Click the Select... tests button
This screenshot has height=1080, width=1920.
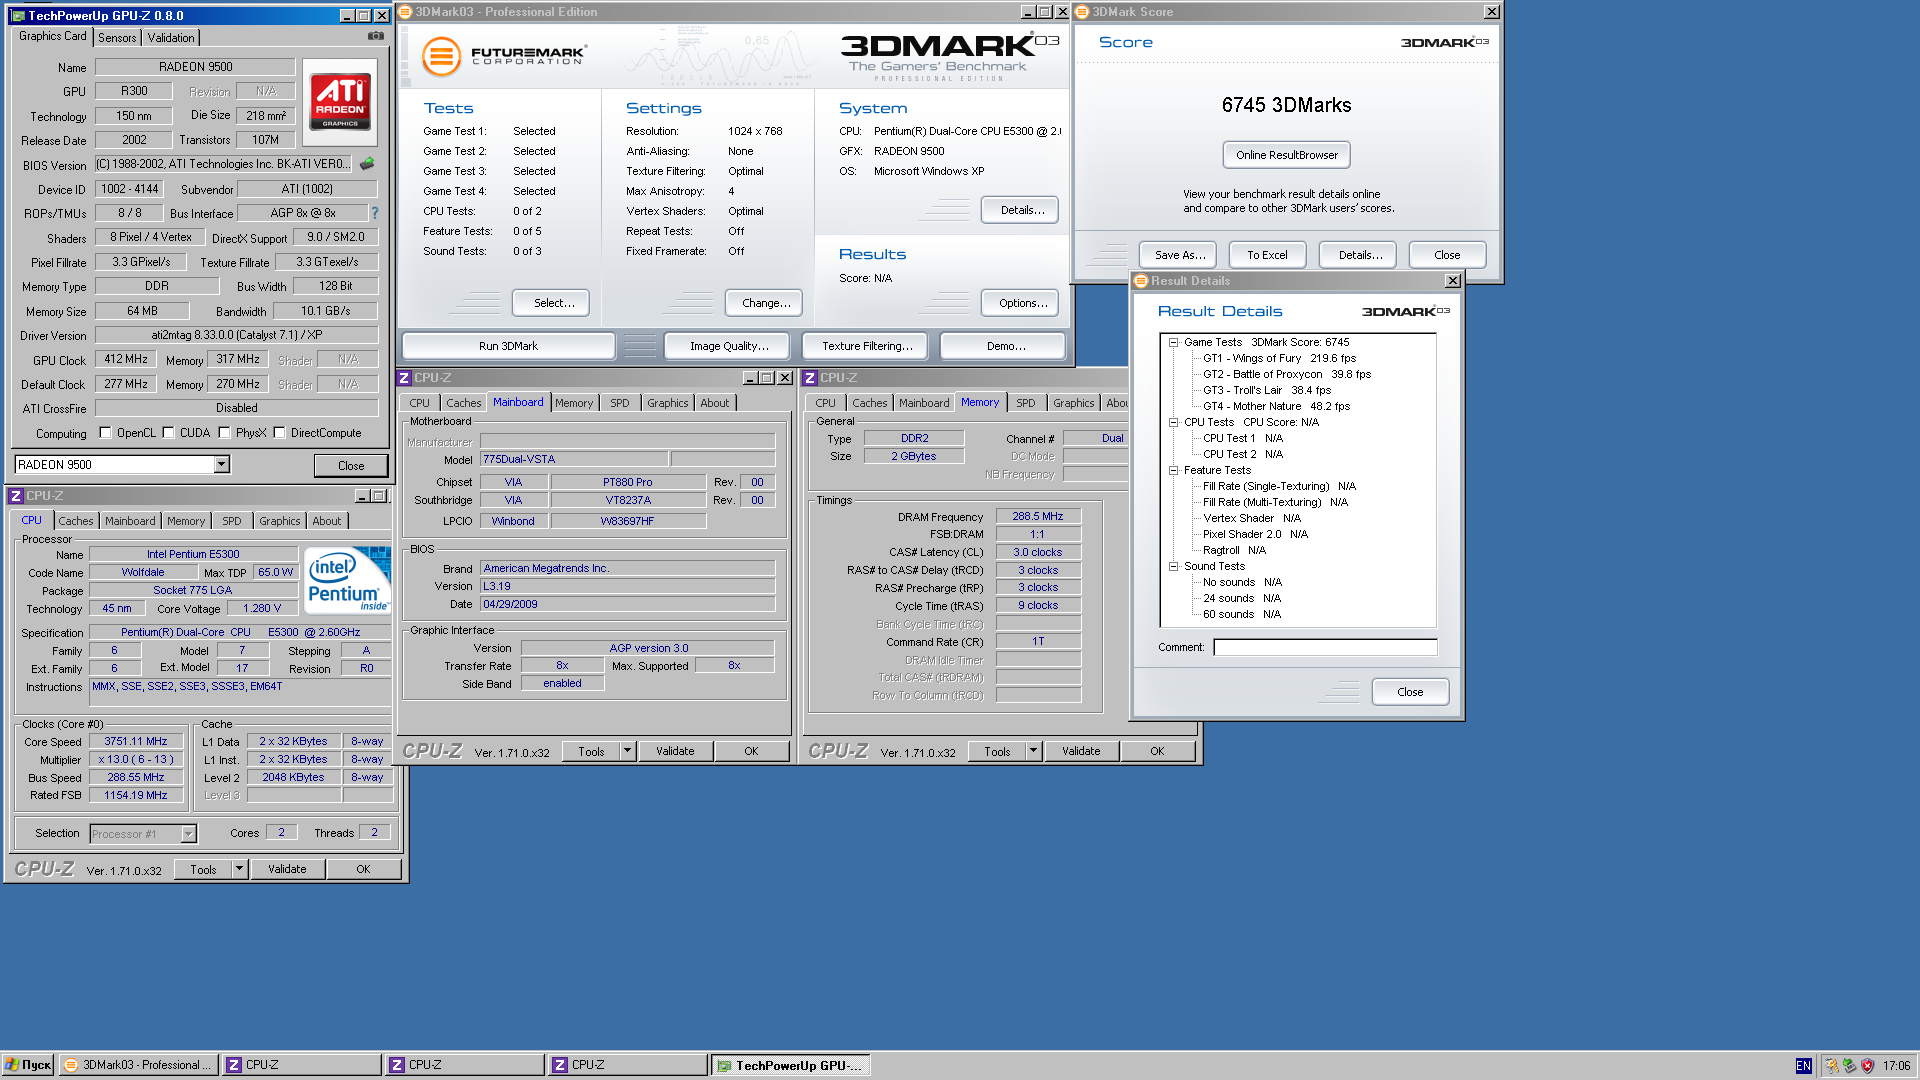pyautogui.click(x=553, y=303)
